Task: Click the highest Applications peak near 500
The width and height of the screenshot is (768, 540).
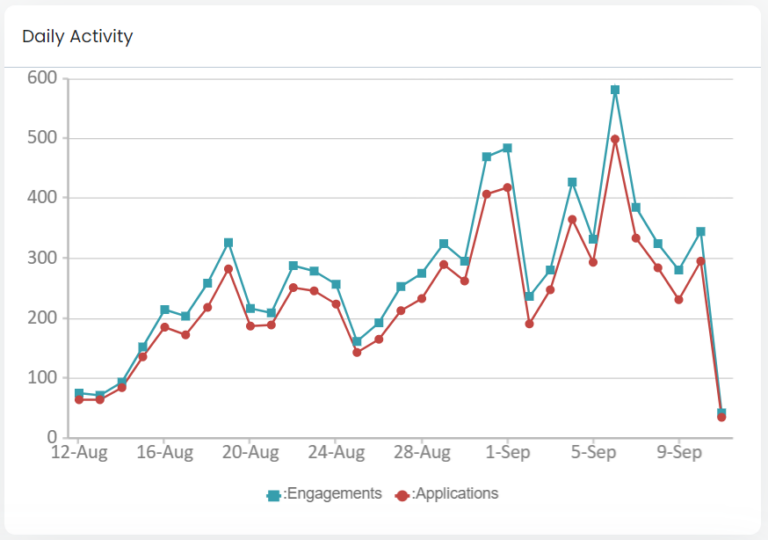Action: pyautogui.click(x=615, y=139)
